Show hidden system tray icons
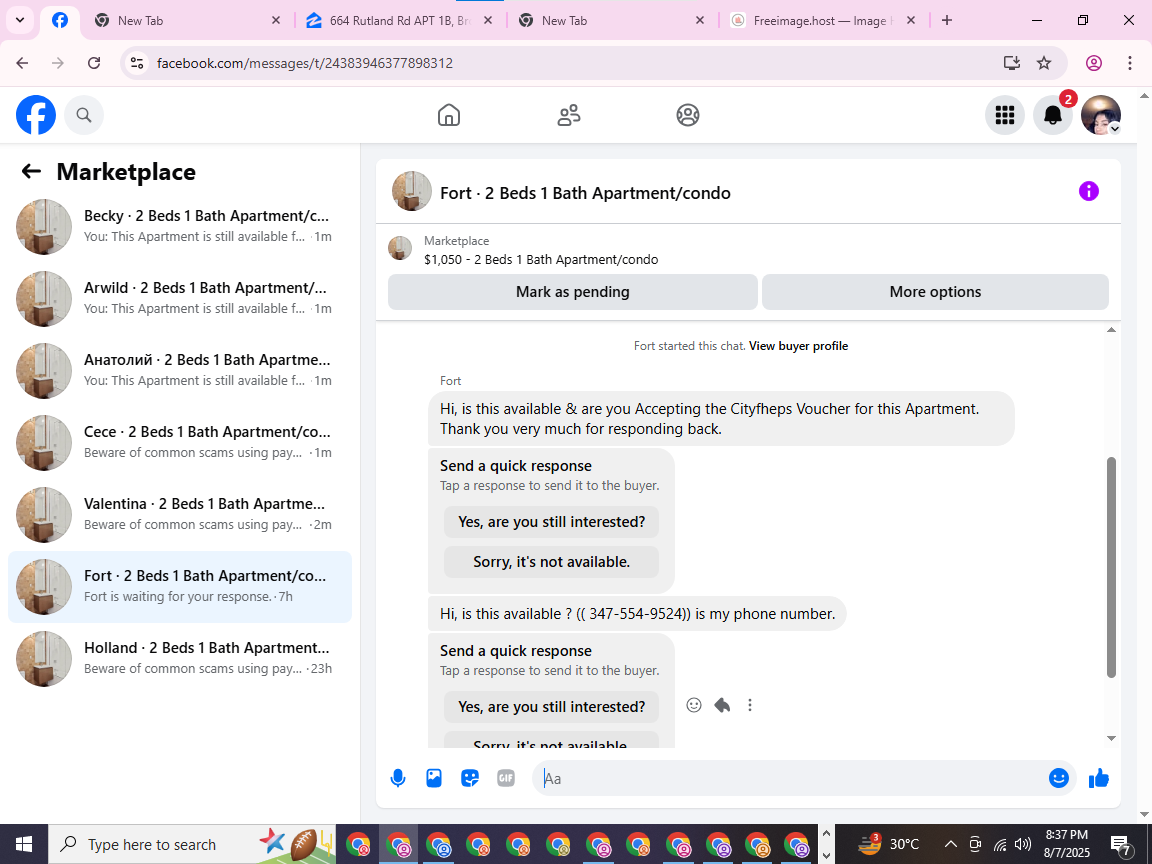Screen dimensions: 1152x864 click(950, 844)
